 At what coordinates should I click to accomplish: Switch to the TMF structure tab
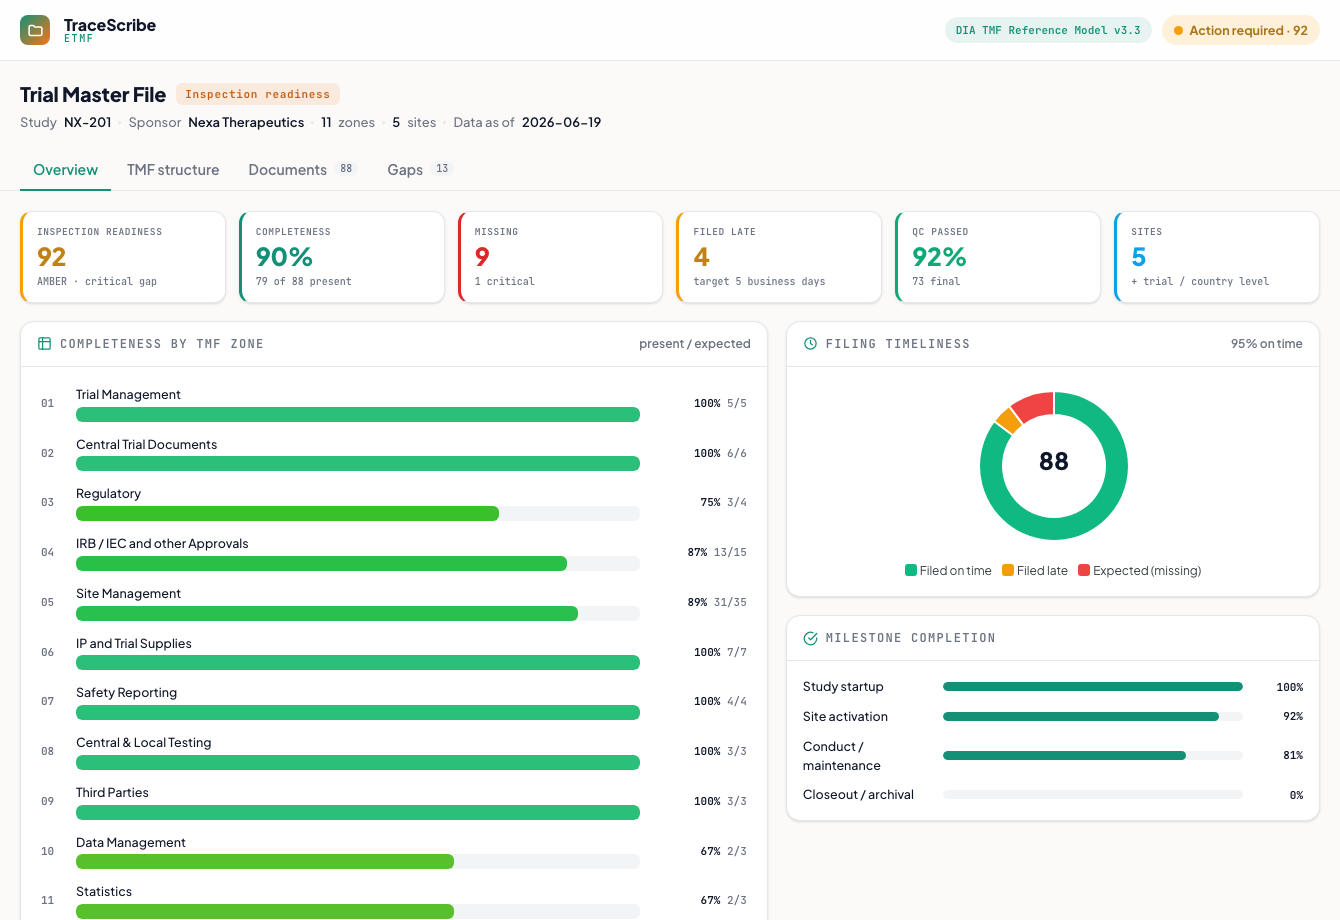pos(173,170)
